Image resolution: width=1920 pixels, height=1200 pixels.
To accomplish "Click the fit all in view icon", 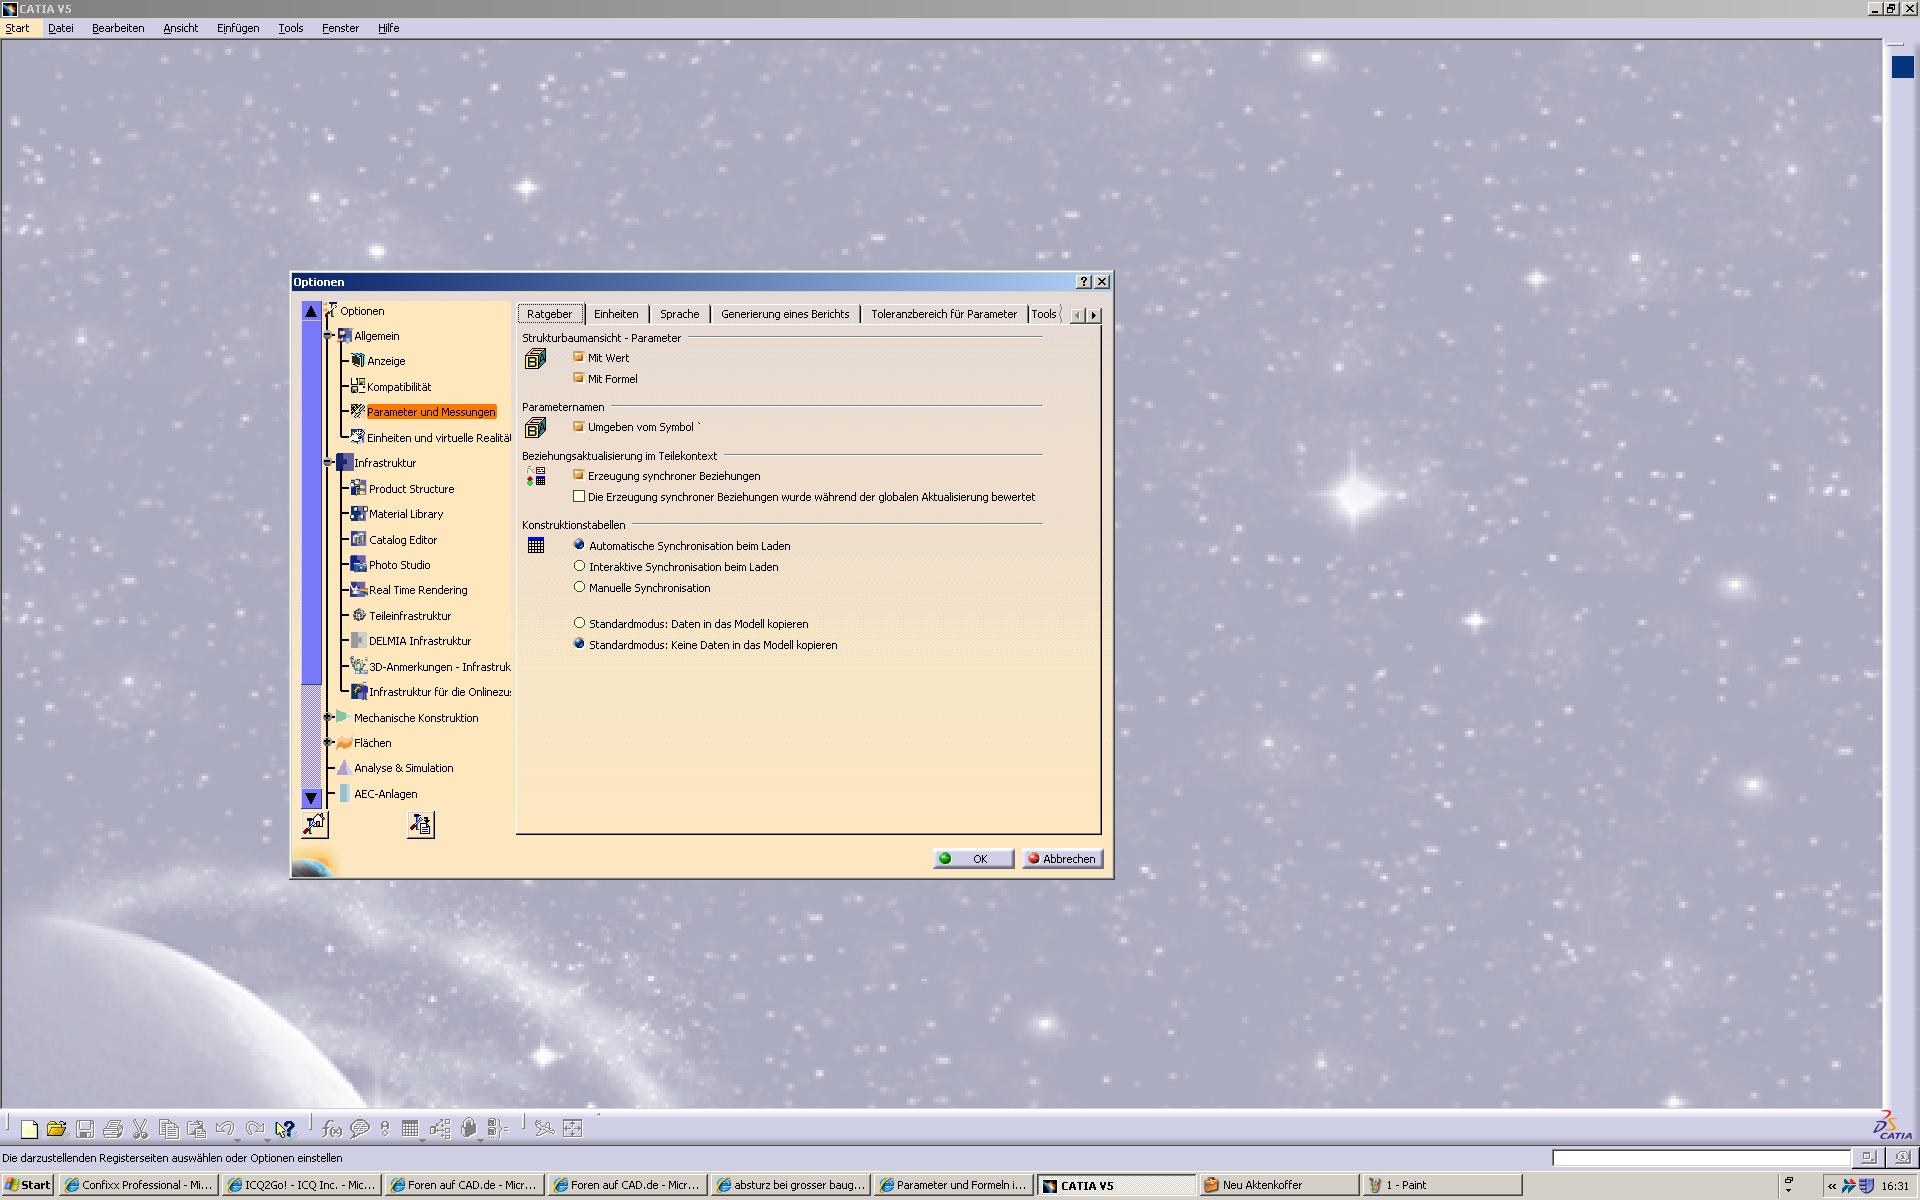I will (573, 1129).
